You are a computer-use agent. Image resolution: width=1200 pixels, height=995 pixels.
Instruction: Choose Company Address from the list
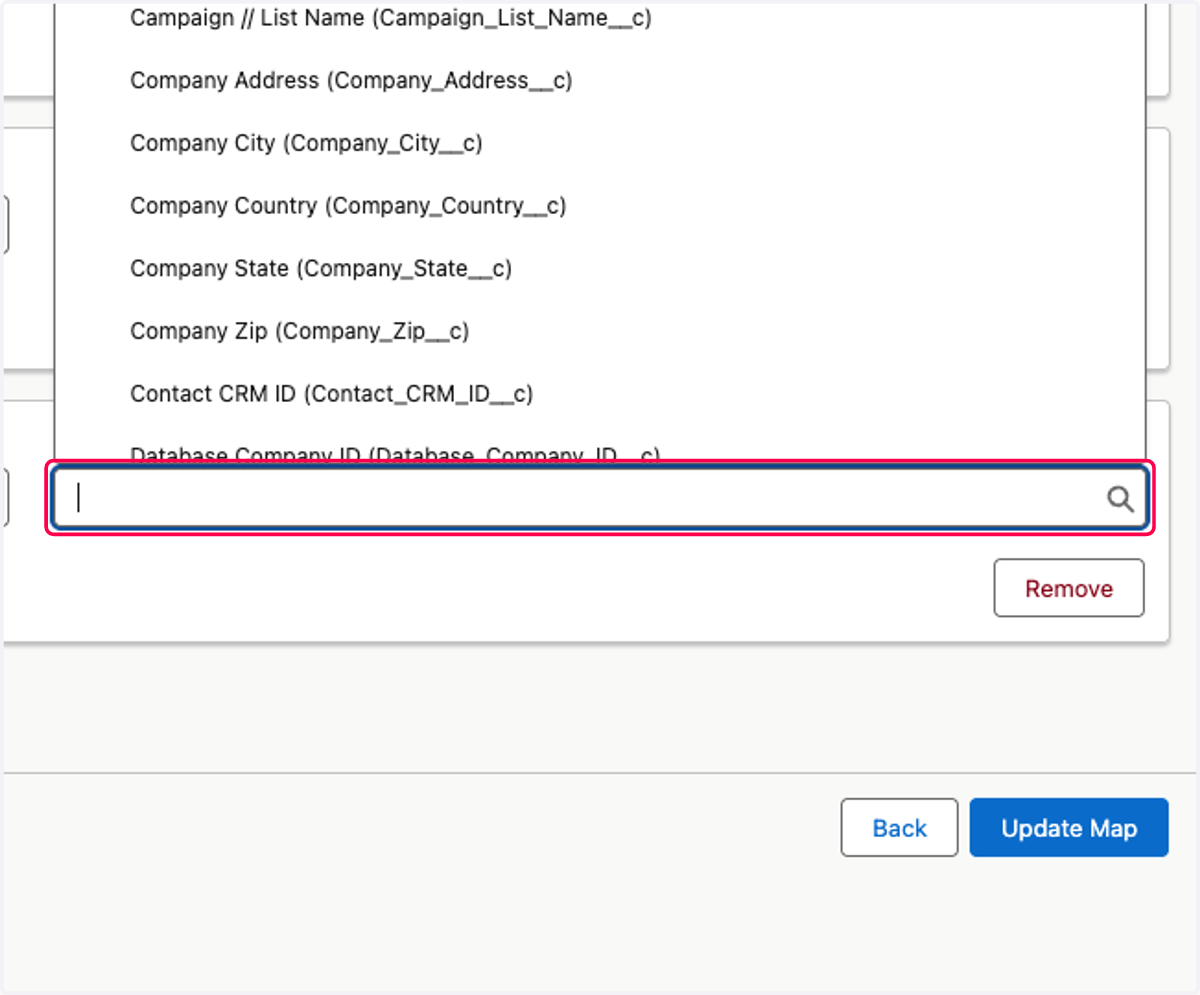600,80
